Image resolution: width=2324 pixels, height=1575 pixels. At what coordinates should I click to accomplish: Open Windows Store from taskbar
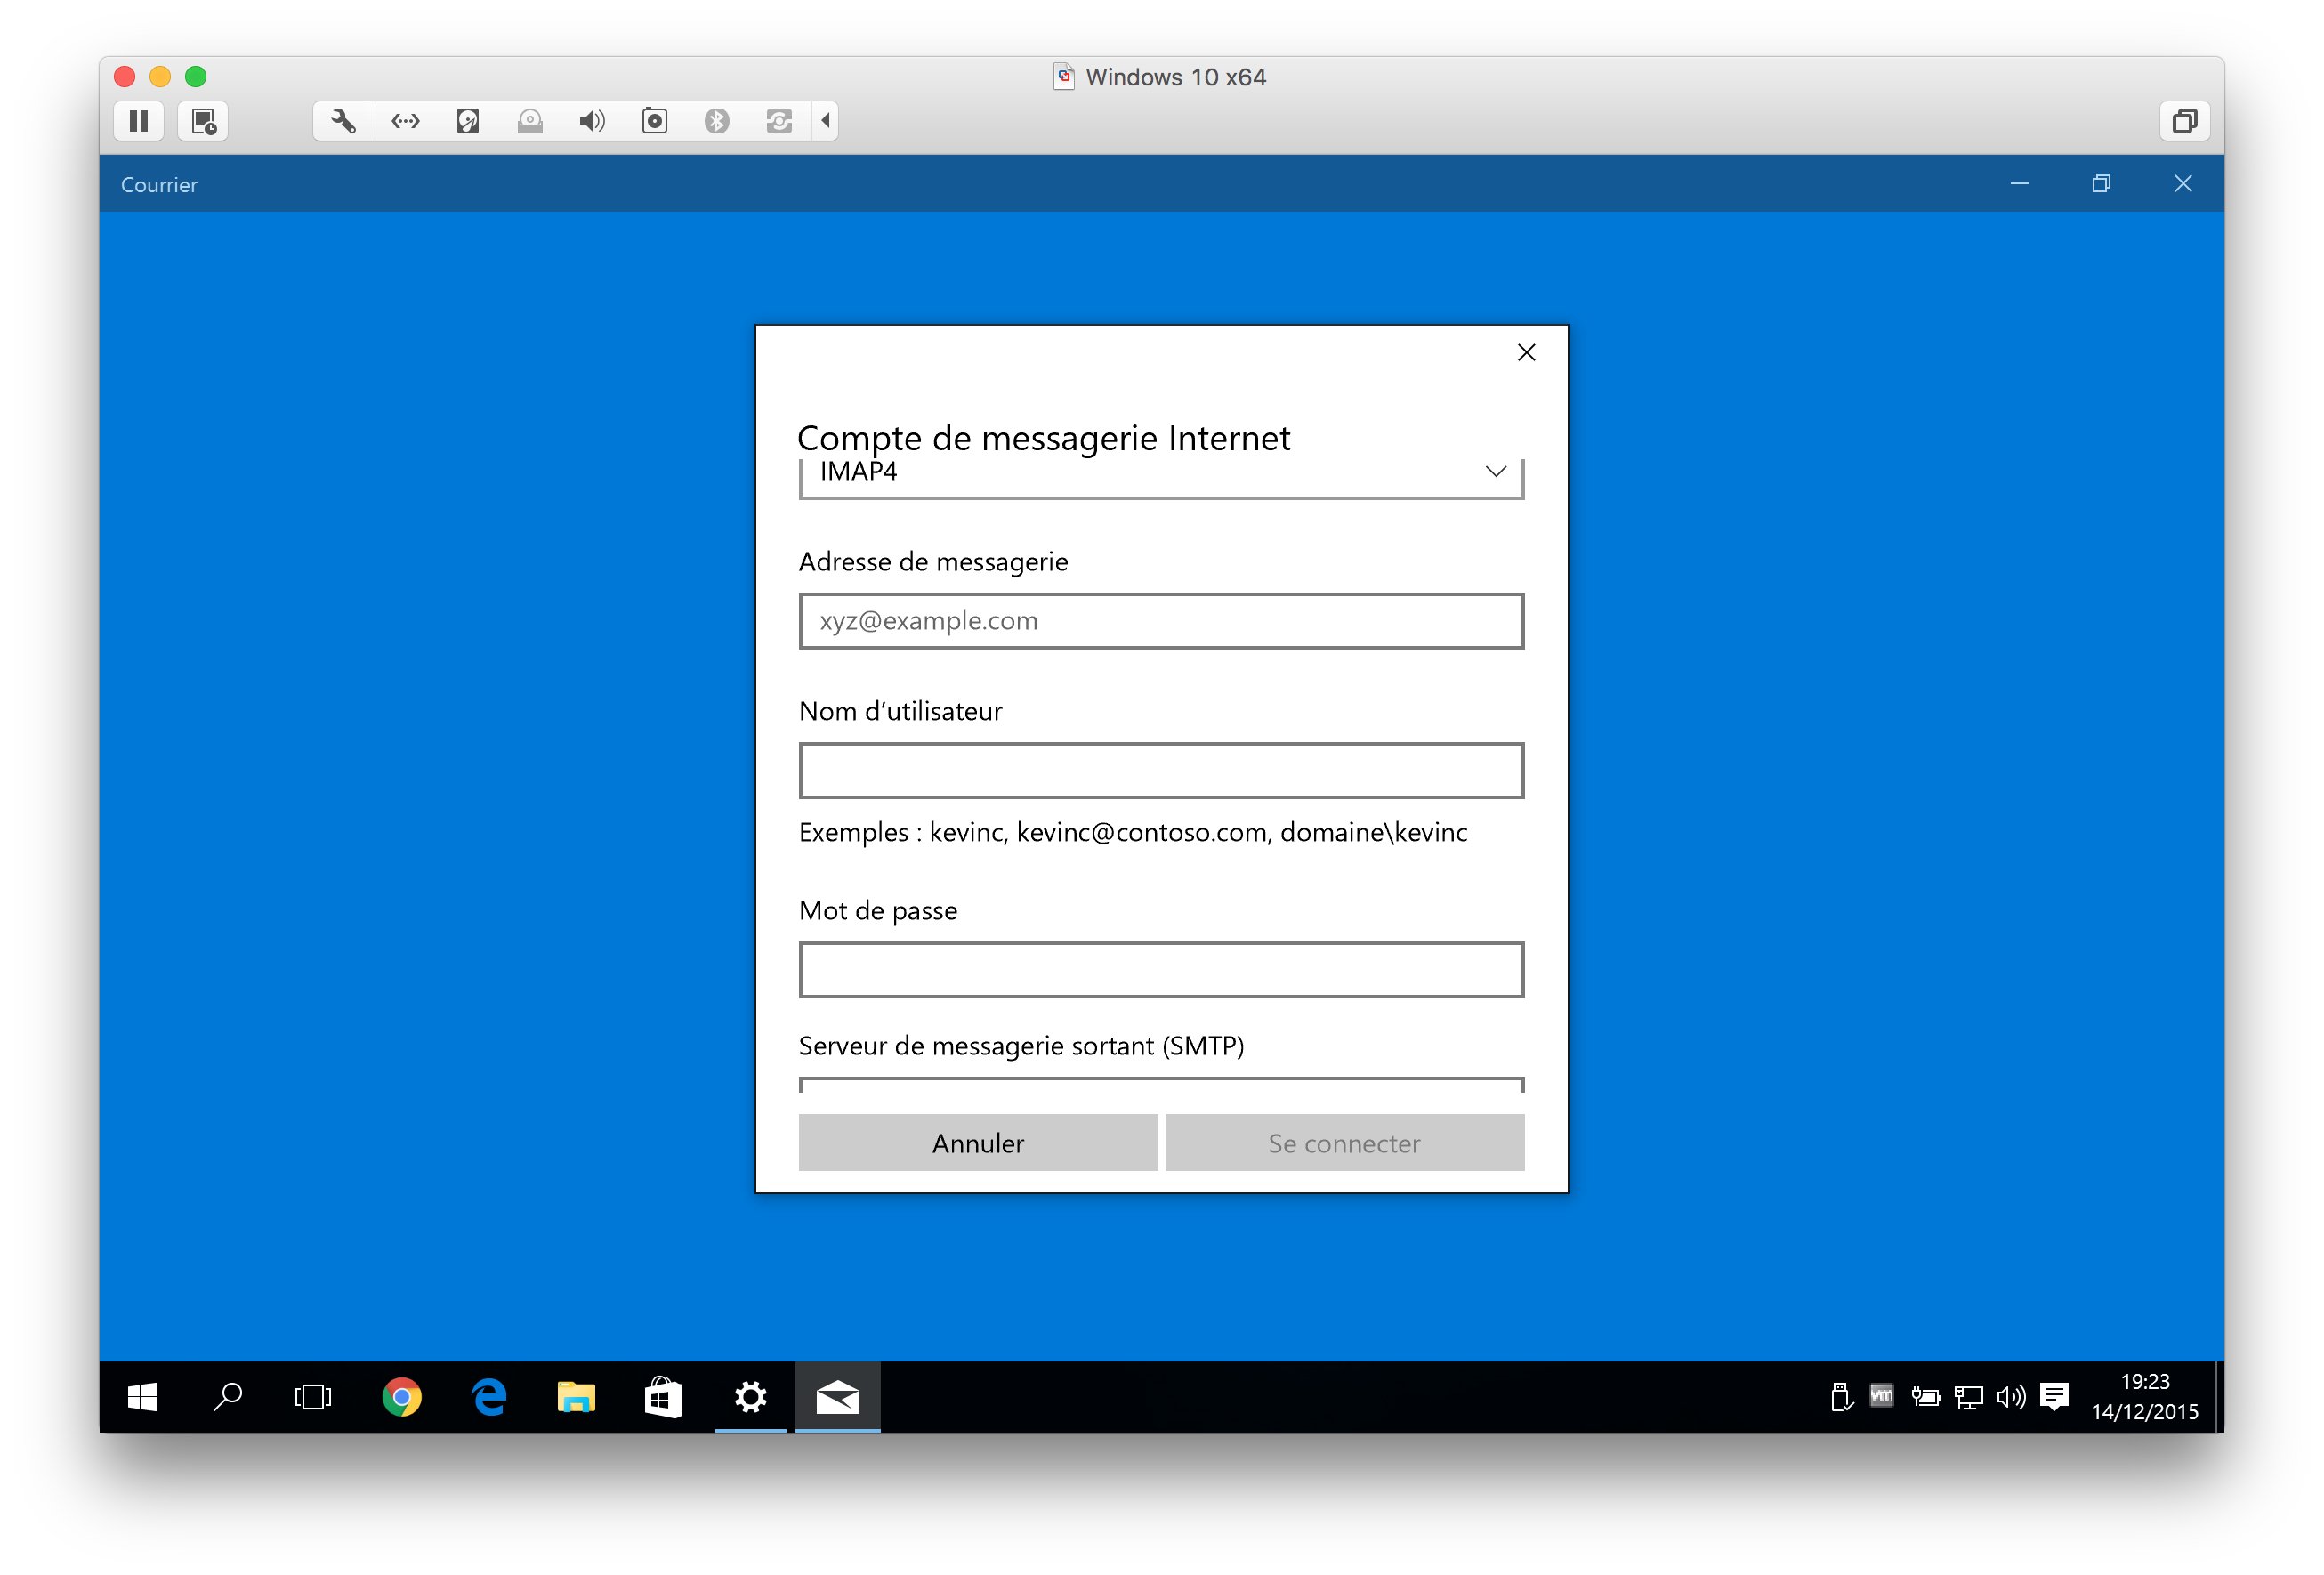tap(663, 1397)
